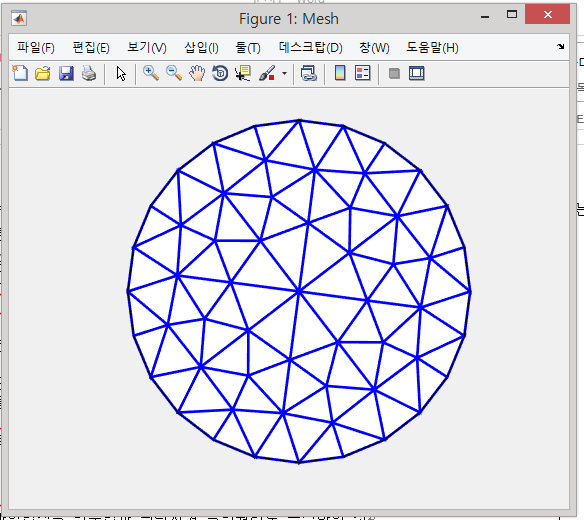This screenshot has height=520, width=584.
Task: Click the New Figure icon
Action: coord(20,73)
